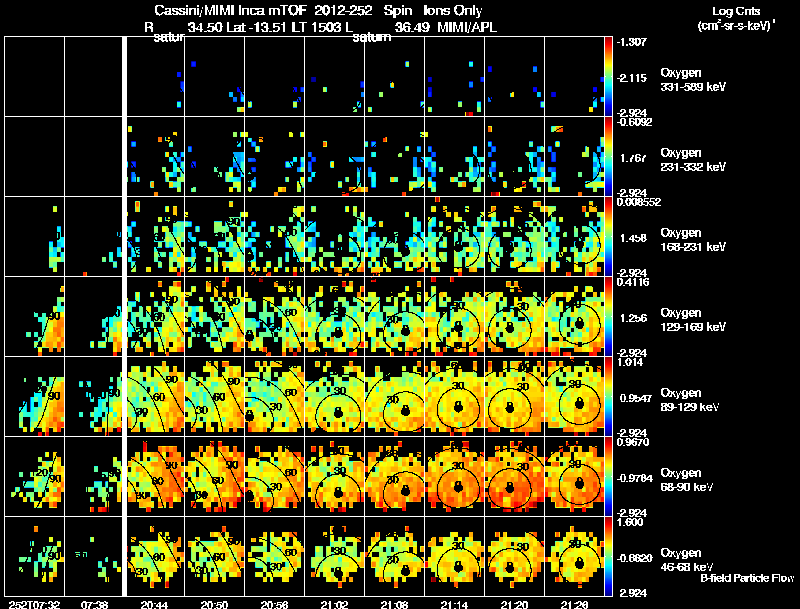Click the 'Oxygen 89-129 keV' row label

tap(690, 400)
